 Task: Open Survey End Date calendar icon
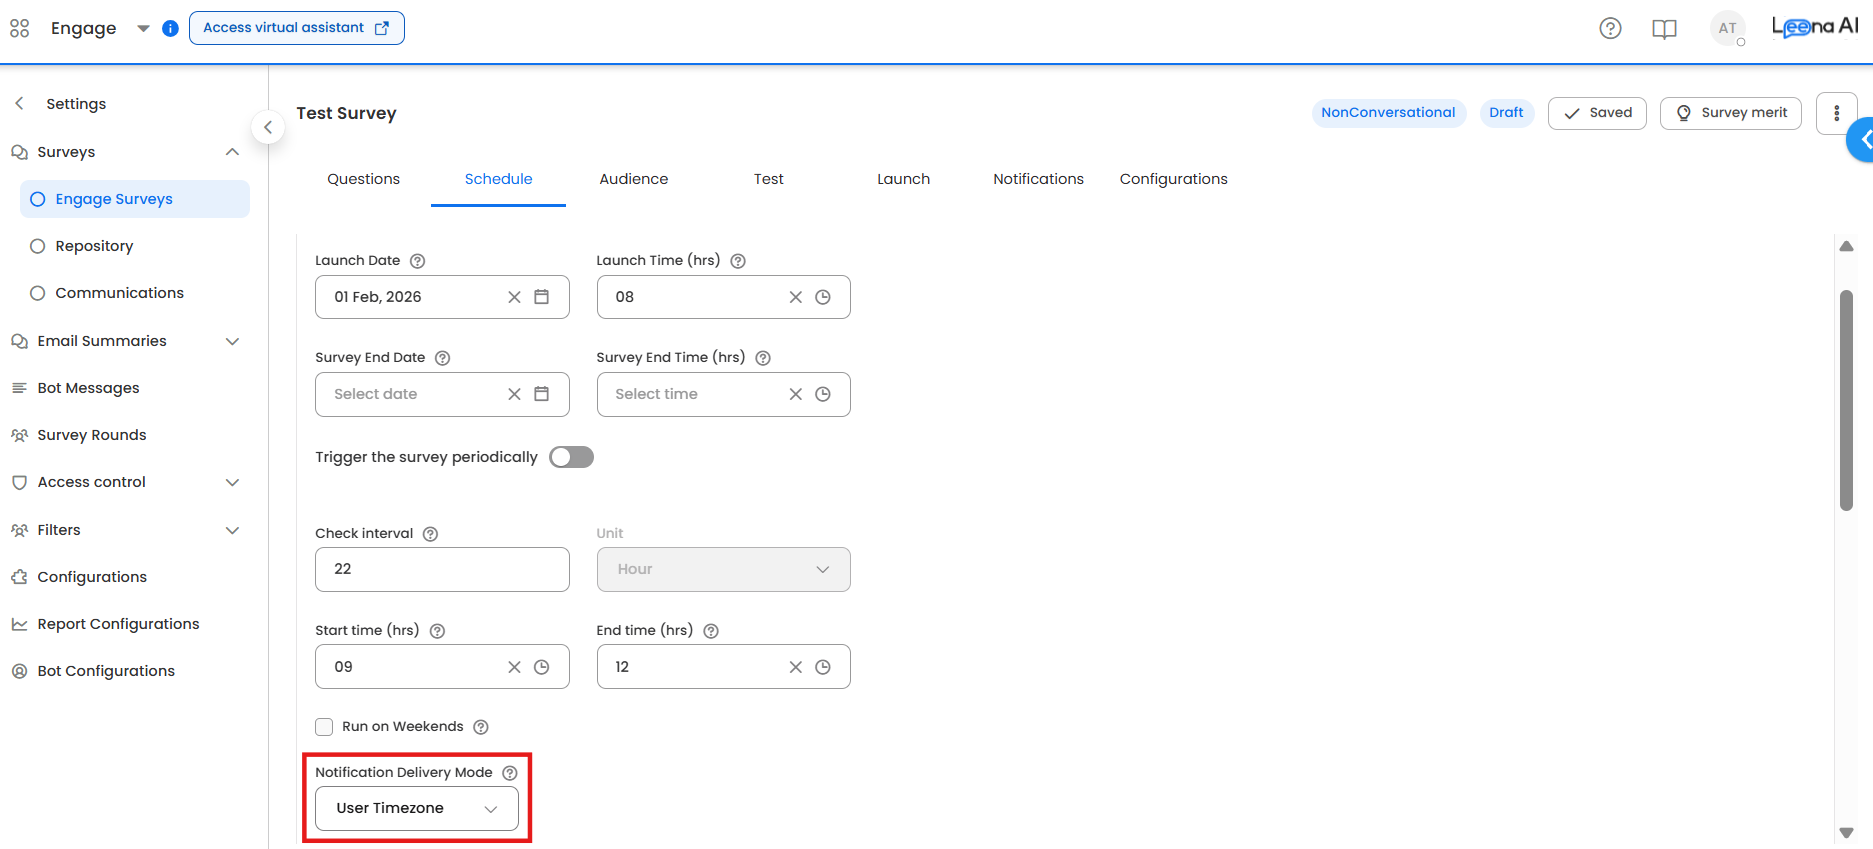[x=541, y=394]
